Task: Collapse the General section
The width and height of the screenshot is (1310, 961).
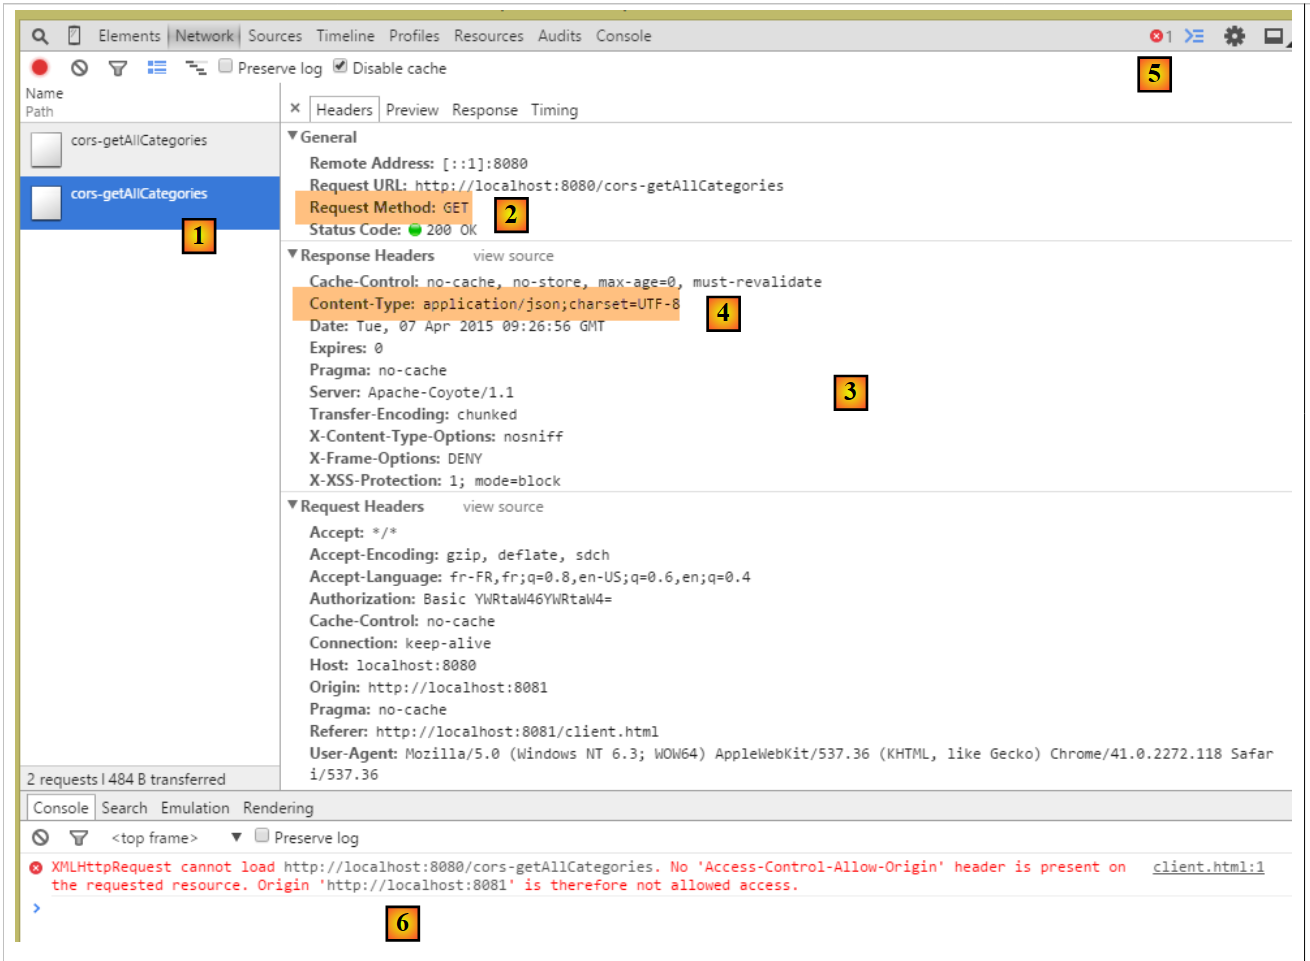Action: 293,136
